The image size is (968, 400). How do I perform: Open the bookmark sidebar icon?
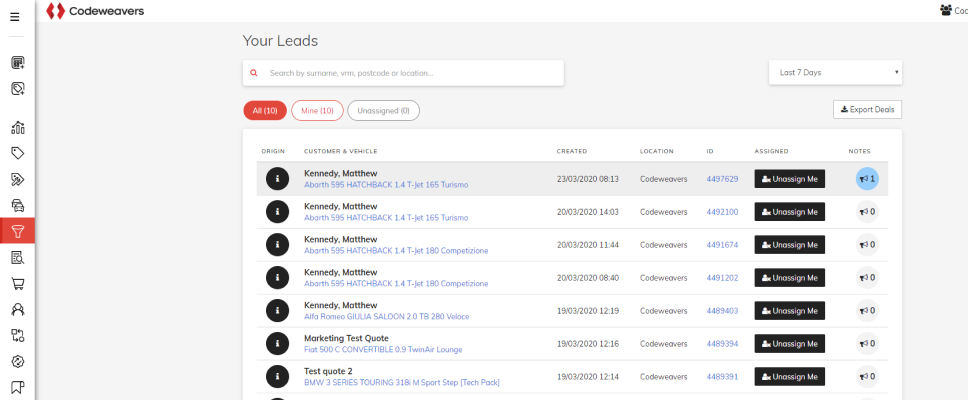[x=18, y=387]
